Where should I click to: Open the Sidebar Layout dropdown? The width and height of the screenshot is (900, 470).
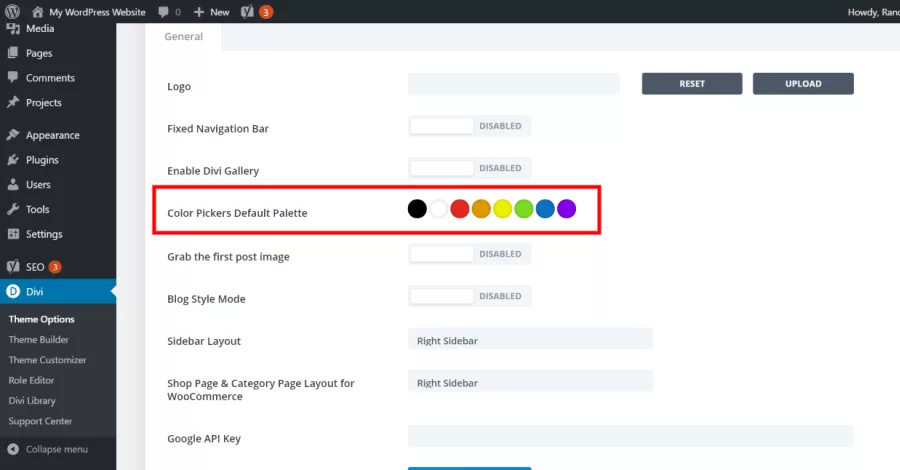(530, 339)
